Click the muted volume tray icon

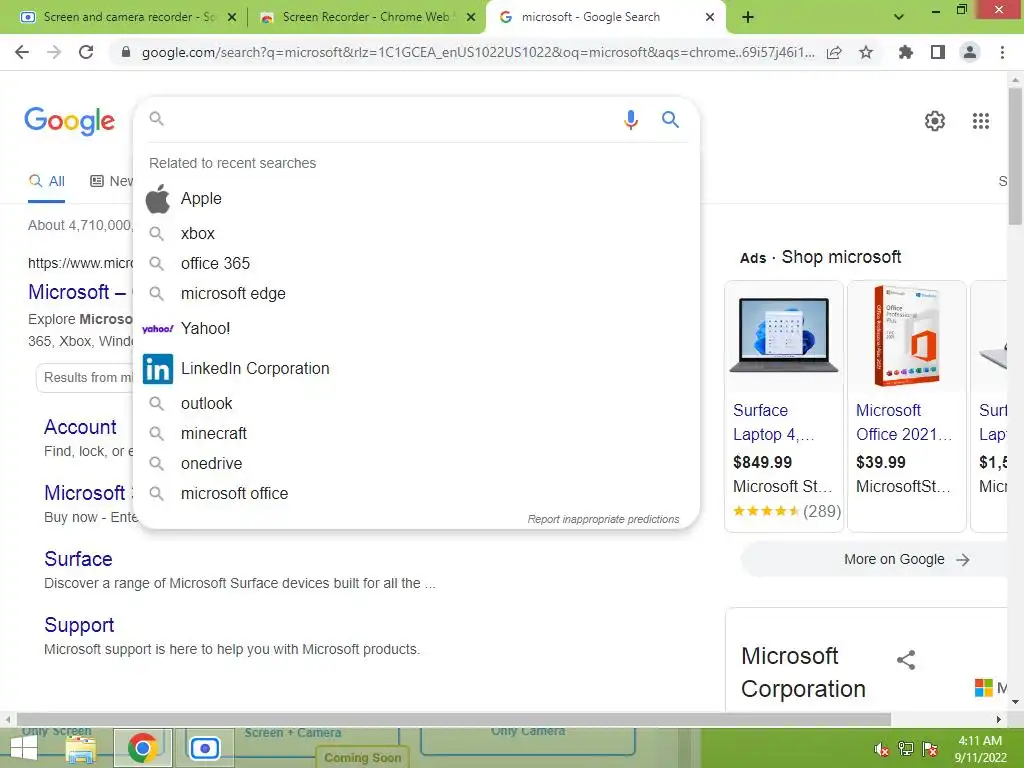pyautogui.click(x=881, y=749)
